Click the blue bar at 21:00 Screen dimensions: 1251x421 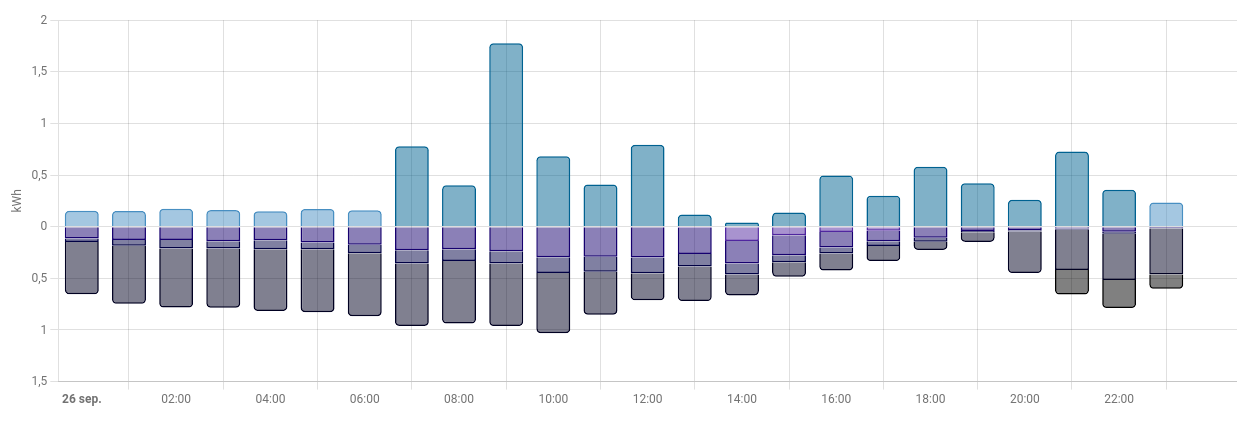pyautogui.click(x=1071, y=189)
